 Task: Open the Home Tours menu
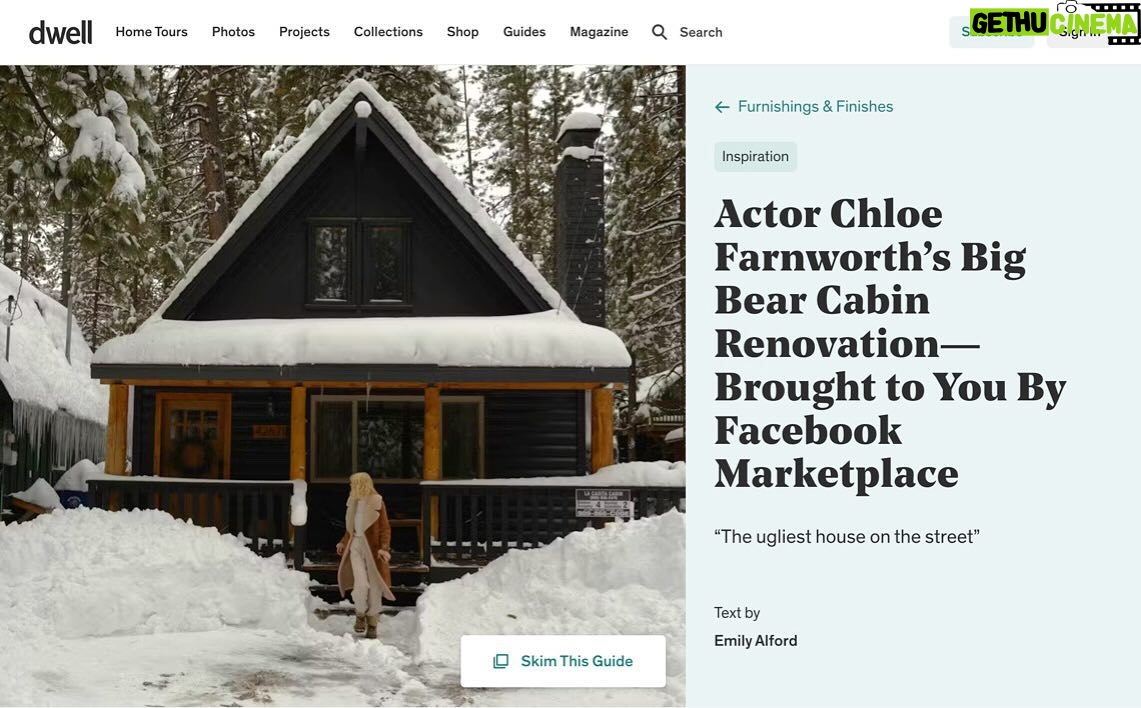click(x=151, y=32)
